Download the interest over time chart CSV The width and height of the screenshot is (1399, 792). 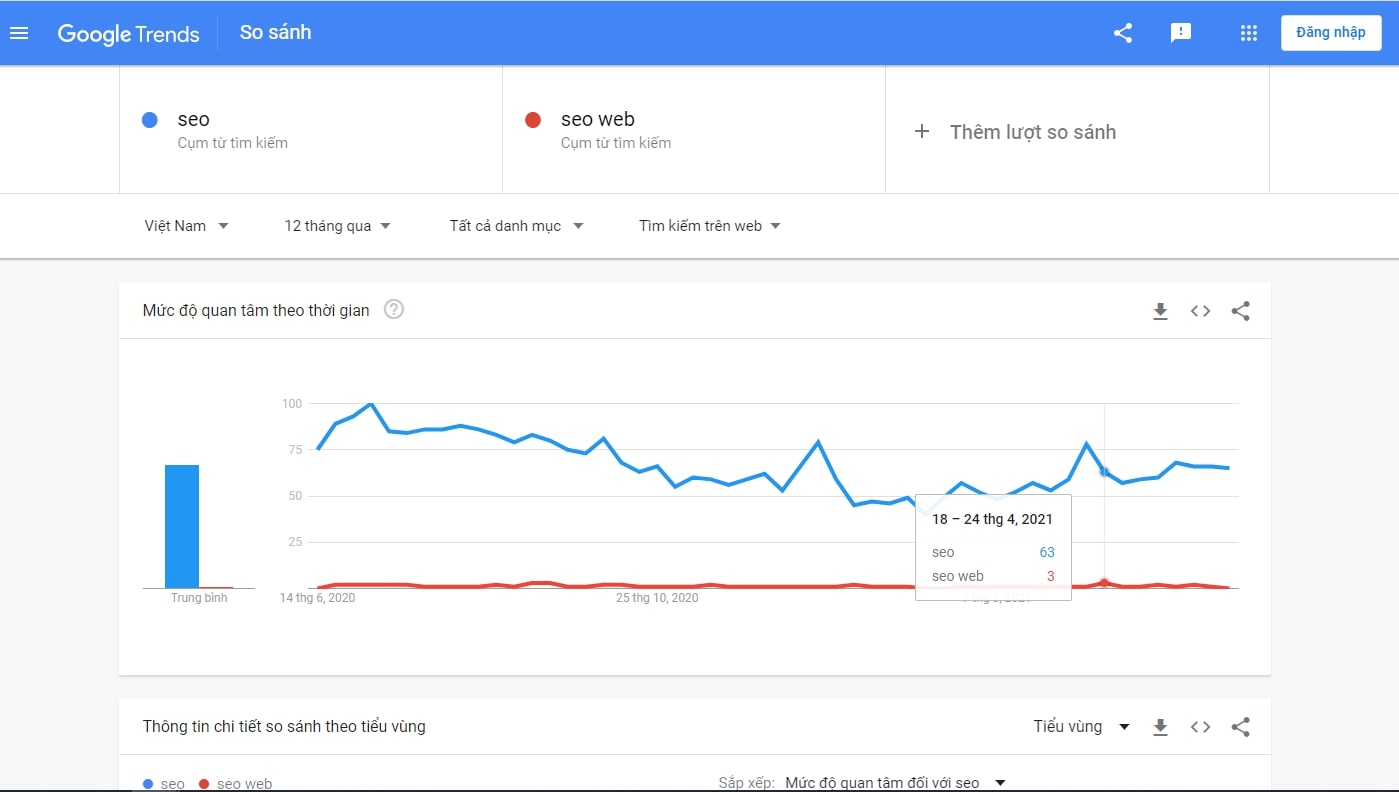coord(1160,311)
